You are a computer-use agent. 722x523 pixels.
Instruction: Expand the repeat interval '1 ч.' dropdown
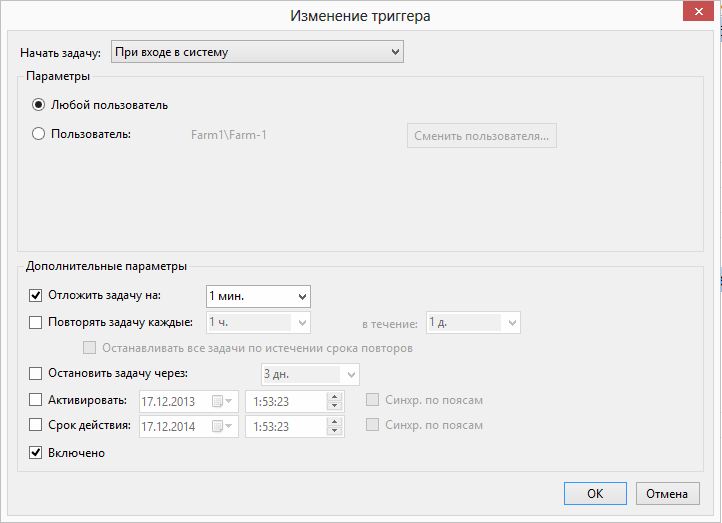(x=258, y=322)
